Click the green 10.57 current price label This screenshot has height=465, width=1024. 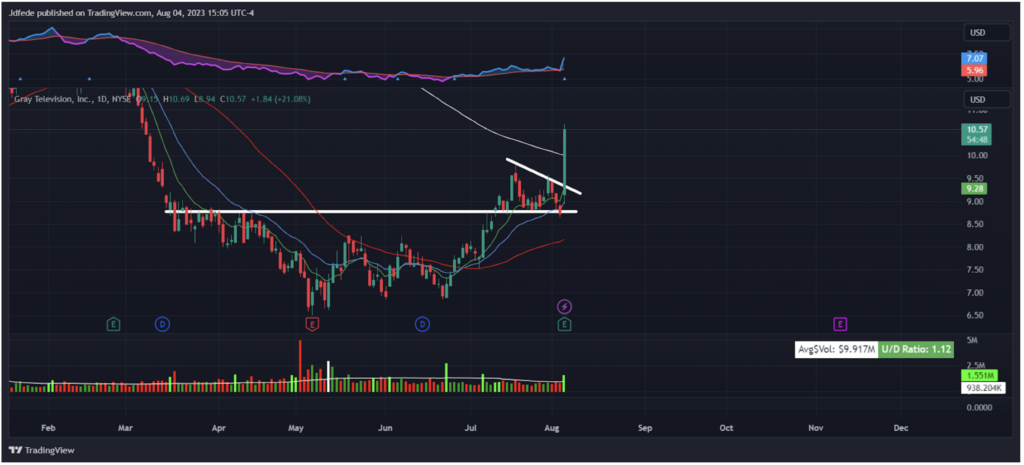point(974,129)
